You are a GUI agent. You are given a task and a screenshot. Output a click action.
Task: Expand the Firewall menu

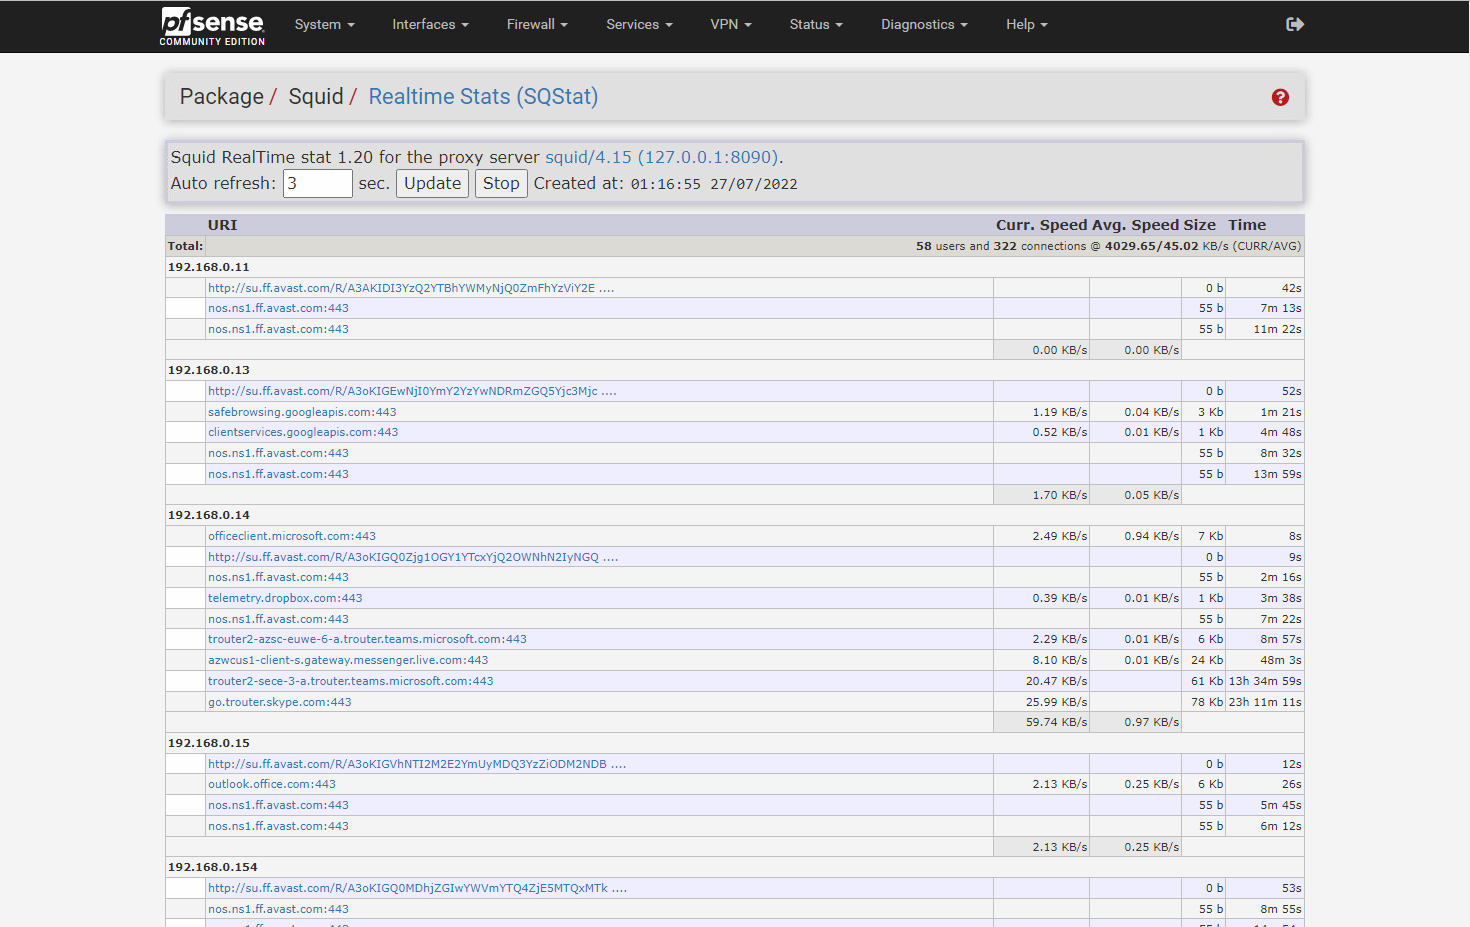pyautogui.click(x=537, y=25)
